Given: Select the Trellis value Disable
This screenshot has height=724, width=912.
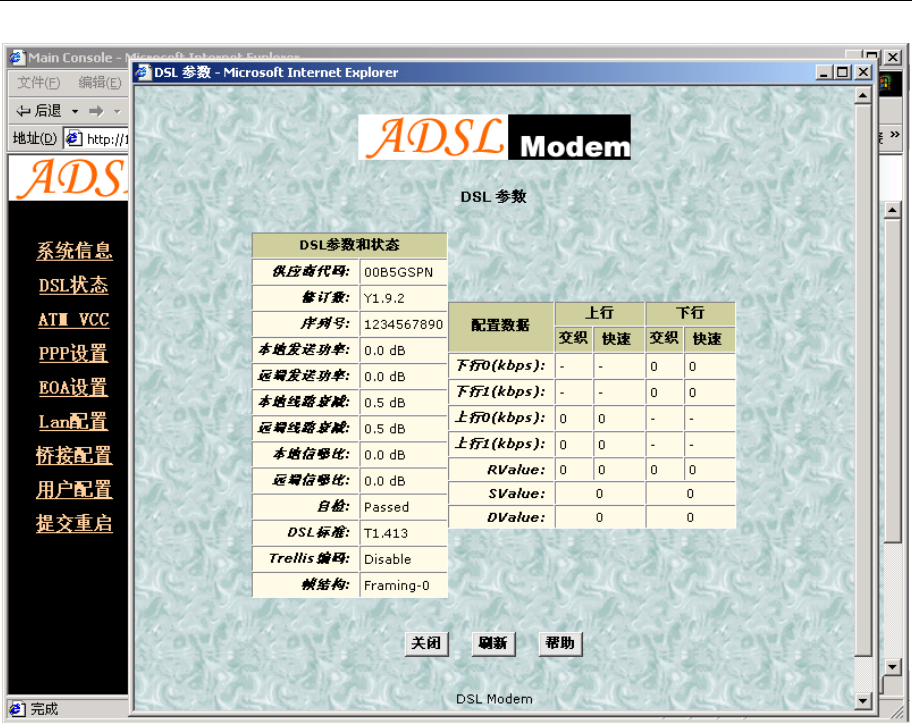Looking at the screenshot, I should (387, 559).
